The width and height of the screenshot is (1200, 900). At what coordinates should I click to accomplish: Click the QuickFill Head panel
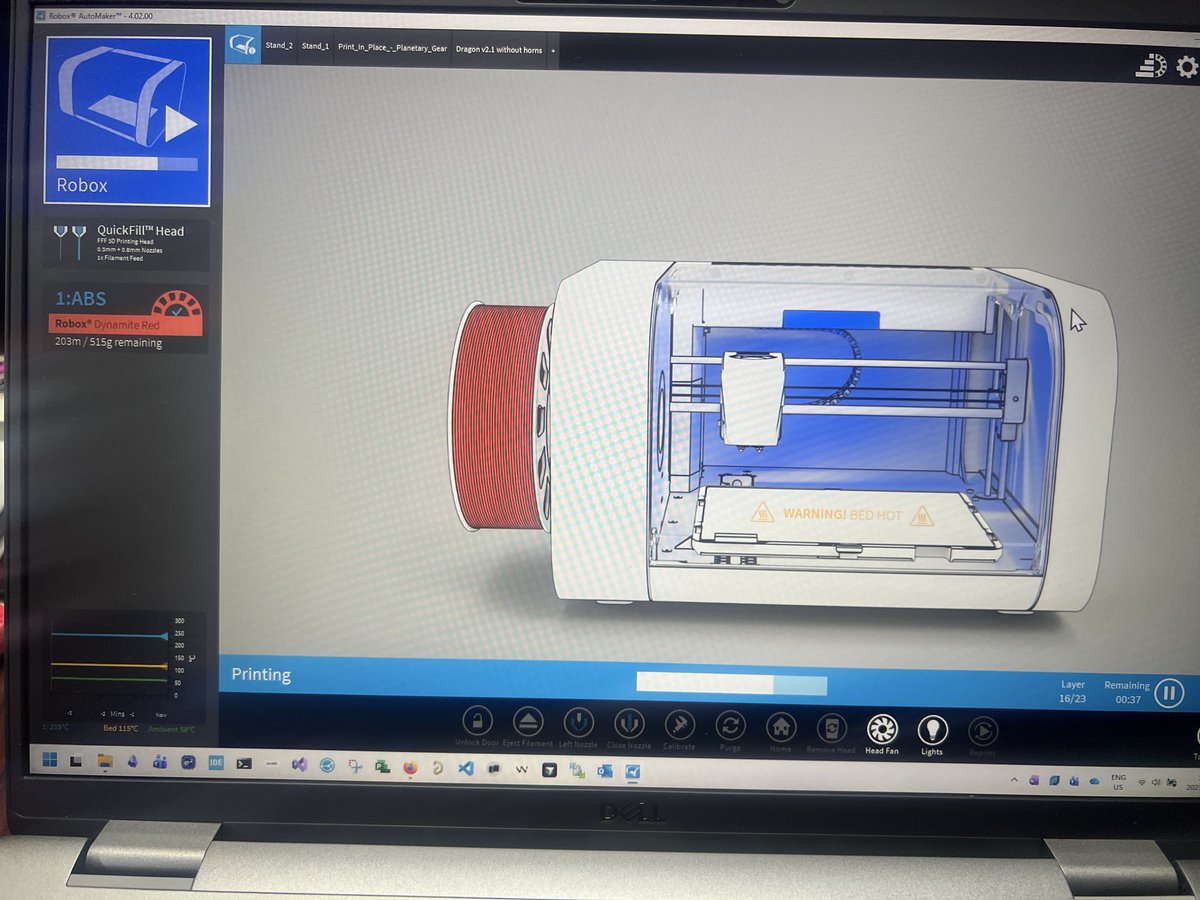(x=127, y=245)
